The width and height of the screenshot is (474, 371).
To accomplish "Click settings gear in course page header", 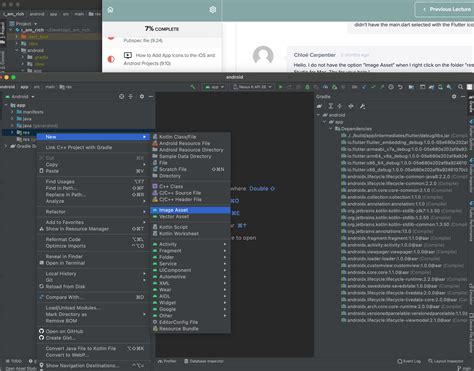I will (x=213, y=10).
